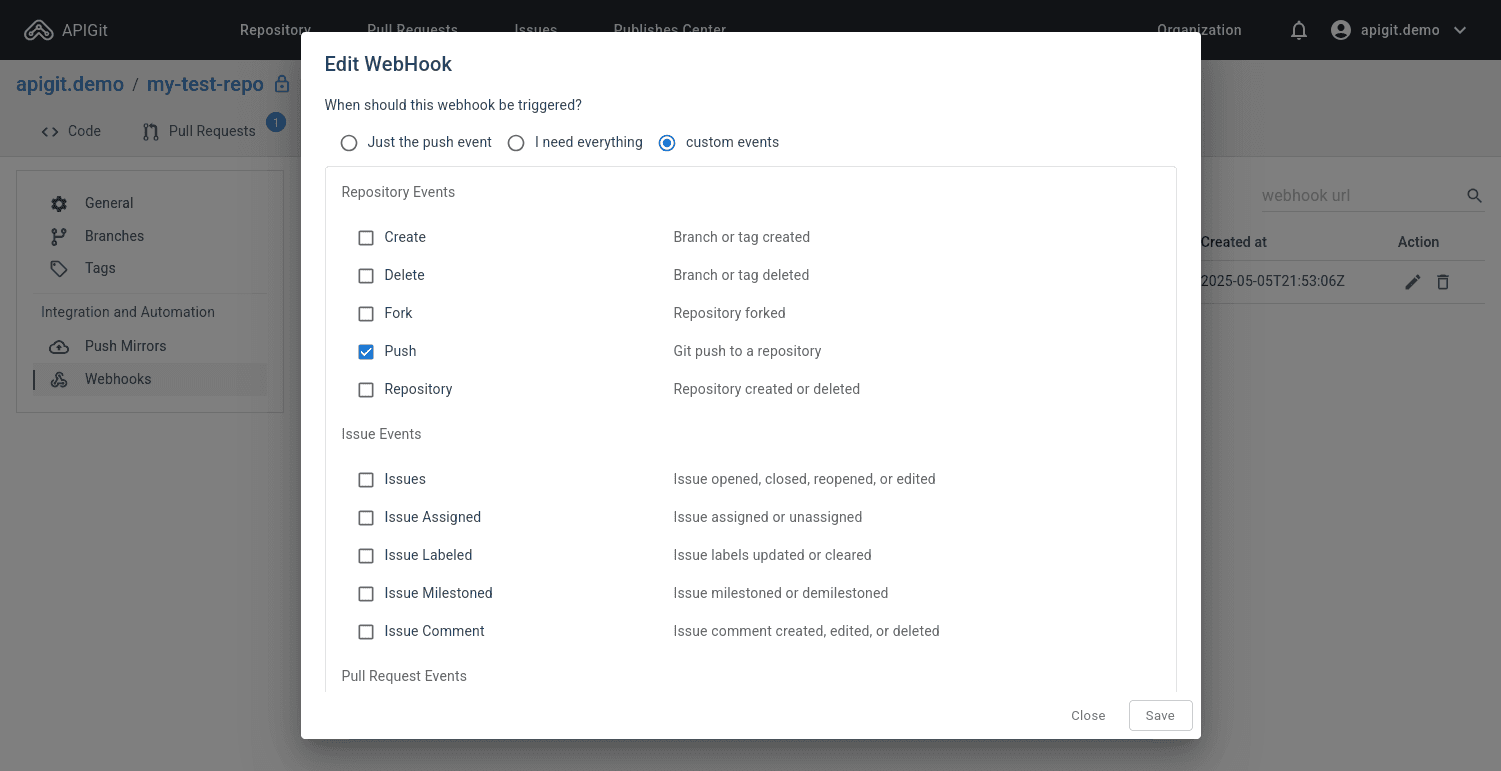This screenshot has width=1501, height=771.
Task: Click the Integration and Automation heading
Action: 128,312
